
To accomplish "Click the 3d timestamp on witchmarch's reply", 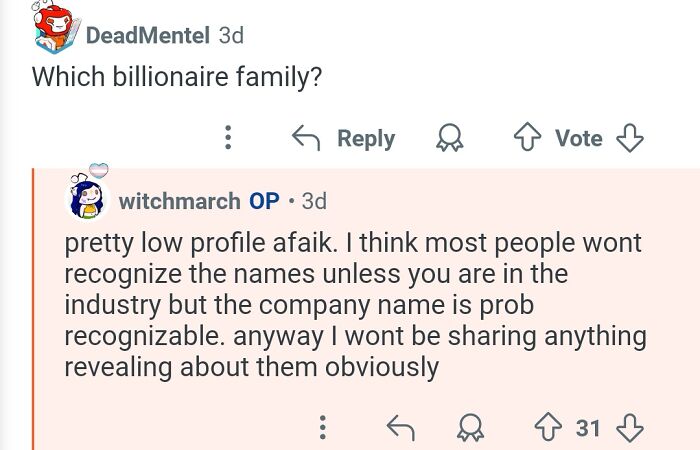I will 314,200.
